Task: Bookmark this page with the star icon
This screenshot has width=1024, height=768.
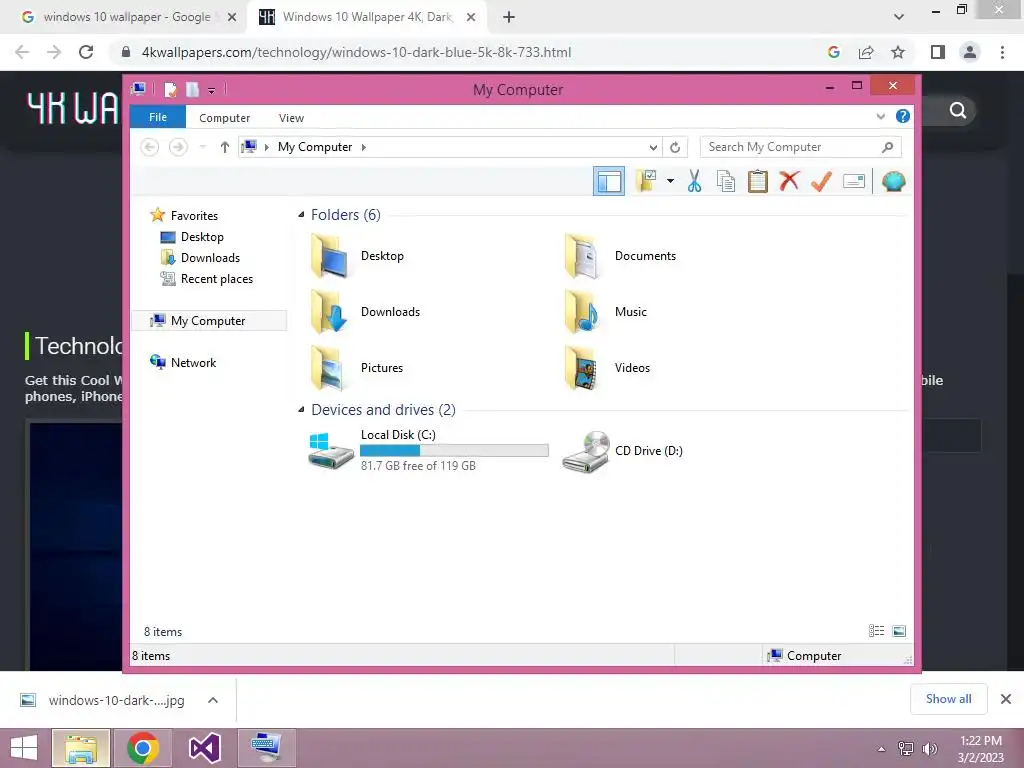Action: coord(898,52)
